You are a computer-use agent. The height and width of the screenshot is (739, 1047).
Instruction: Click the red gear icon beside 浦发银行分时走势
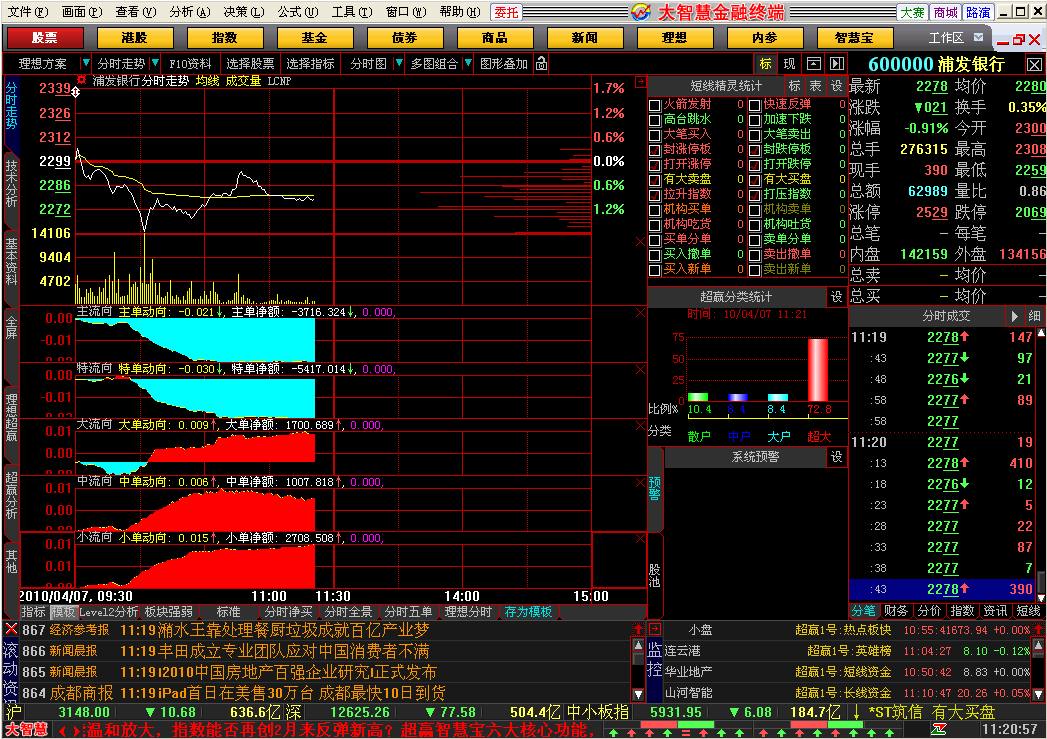81,80
